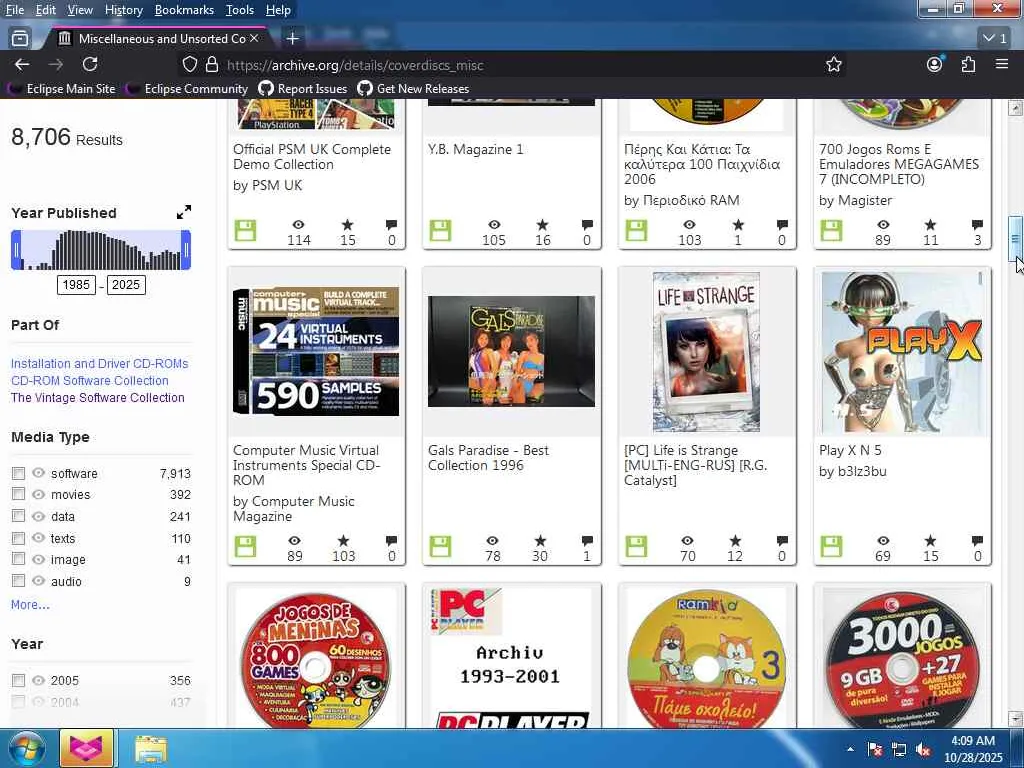
Task: Check the image media type checkbox
Action: [x=18, y=559]
